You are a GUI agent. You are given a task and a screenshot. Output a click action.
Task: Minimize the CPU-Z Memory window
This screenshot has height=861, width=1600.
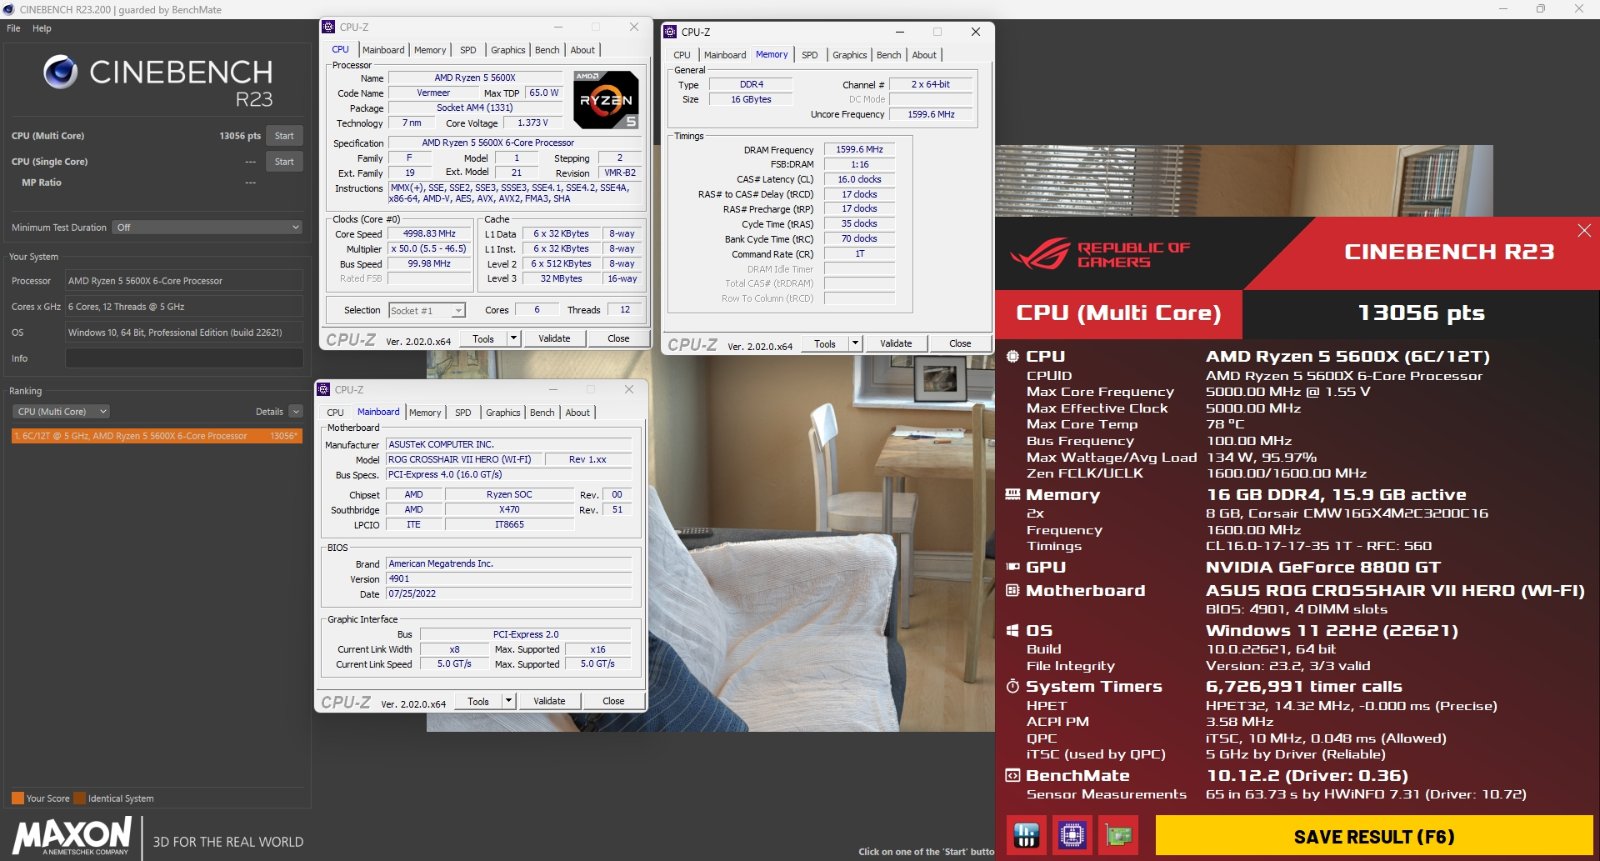pos(900,32)
